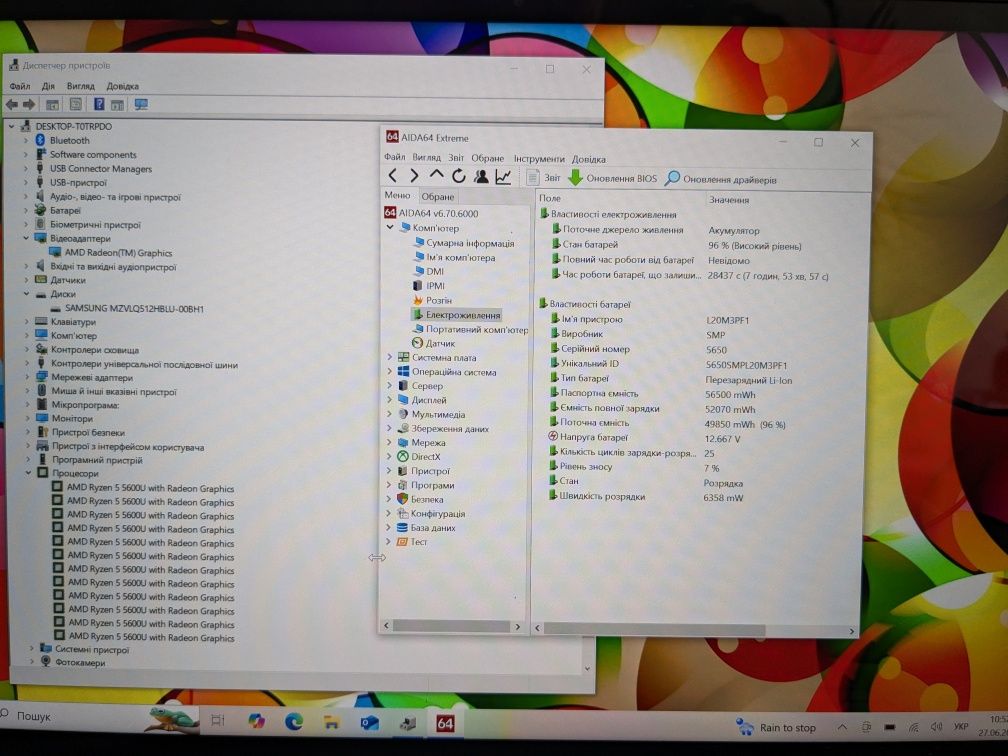Expand Мультимедіа node in AIDA64
The height and width of the screenshot is (756, 1008).
389,413
